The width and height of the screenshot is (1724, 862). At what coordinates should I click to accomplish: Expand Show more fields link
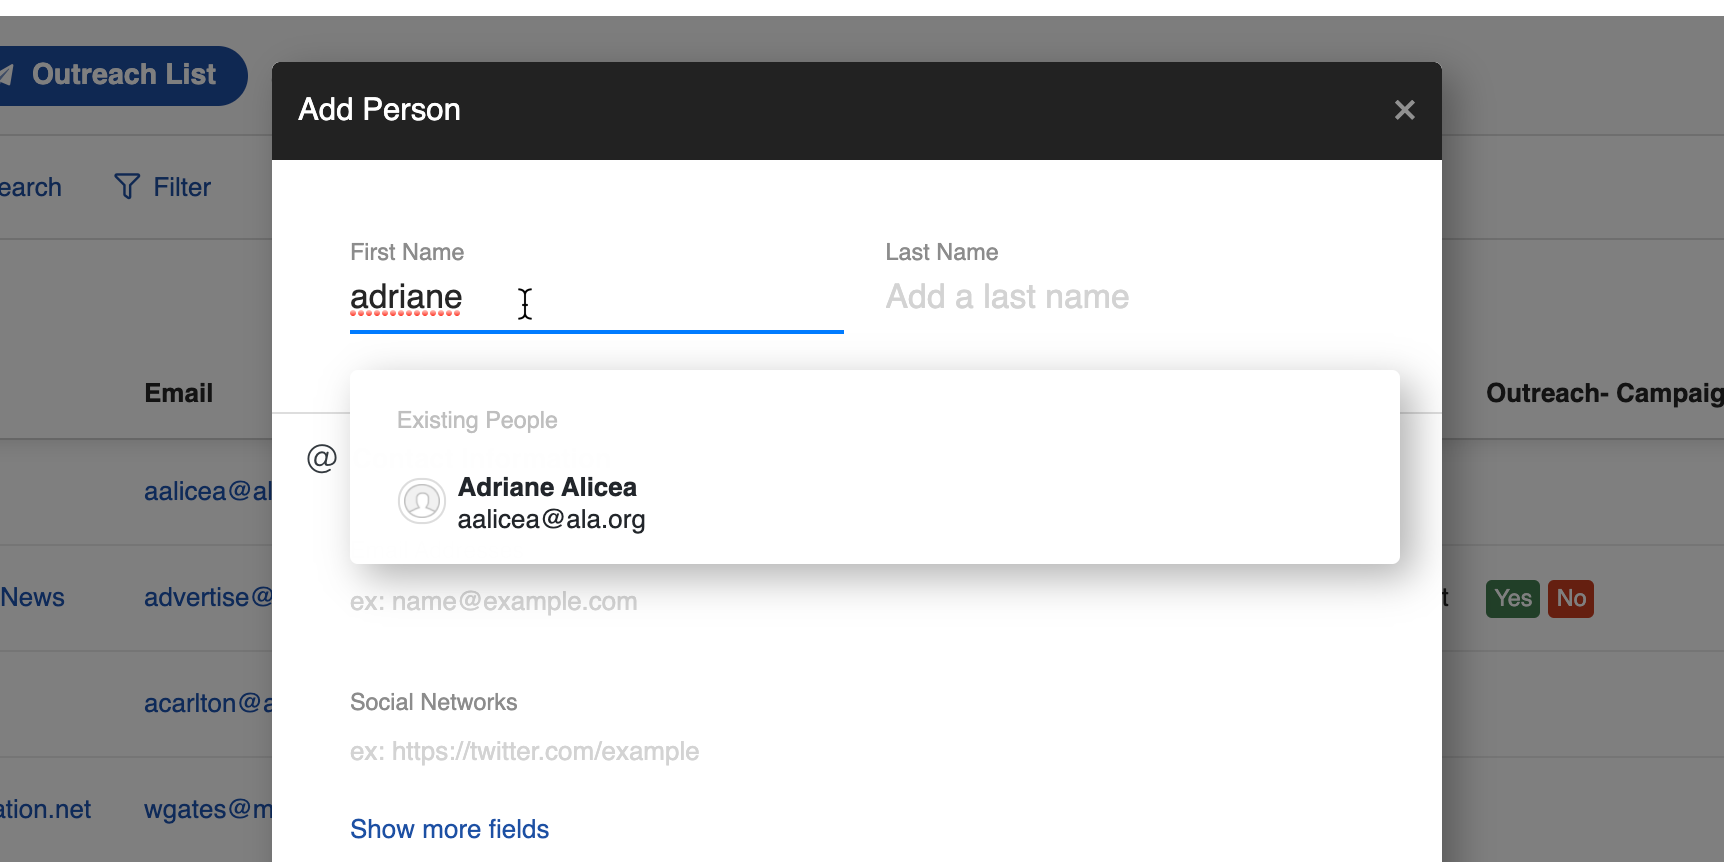coord(449,829)
